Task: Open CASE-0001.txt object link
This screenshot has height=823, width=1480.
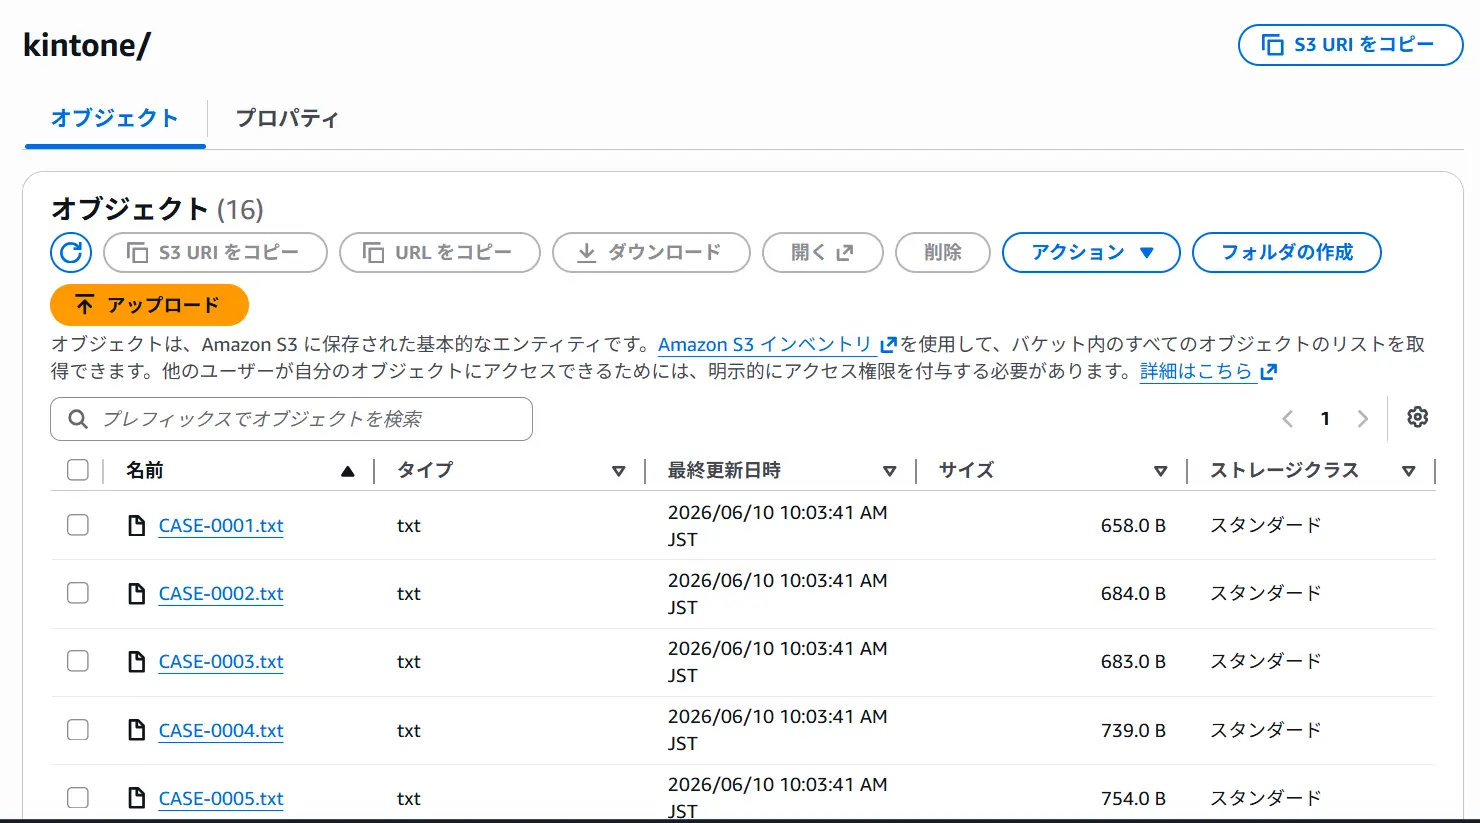Action: 221,526
